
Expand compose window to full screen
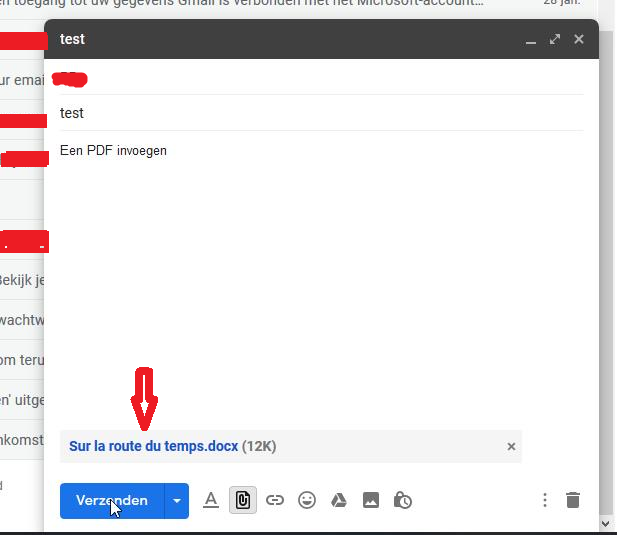coord(555,40)
